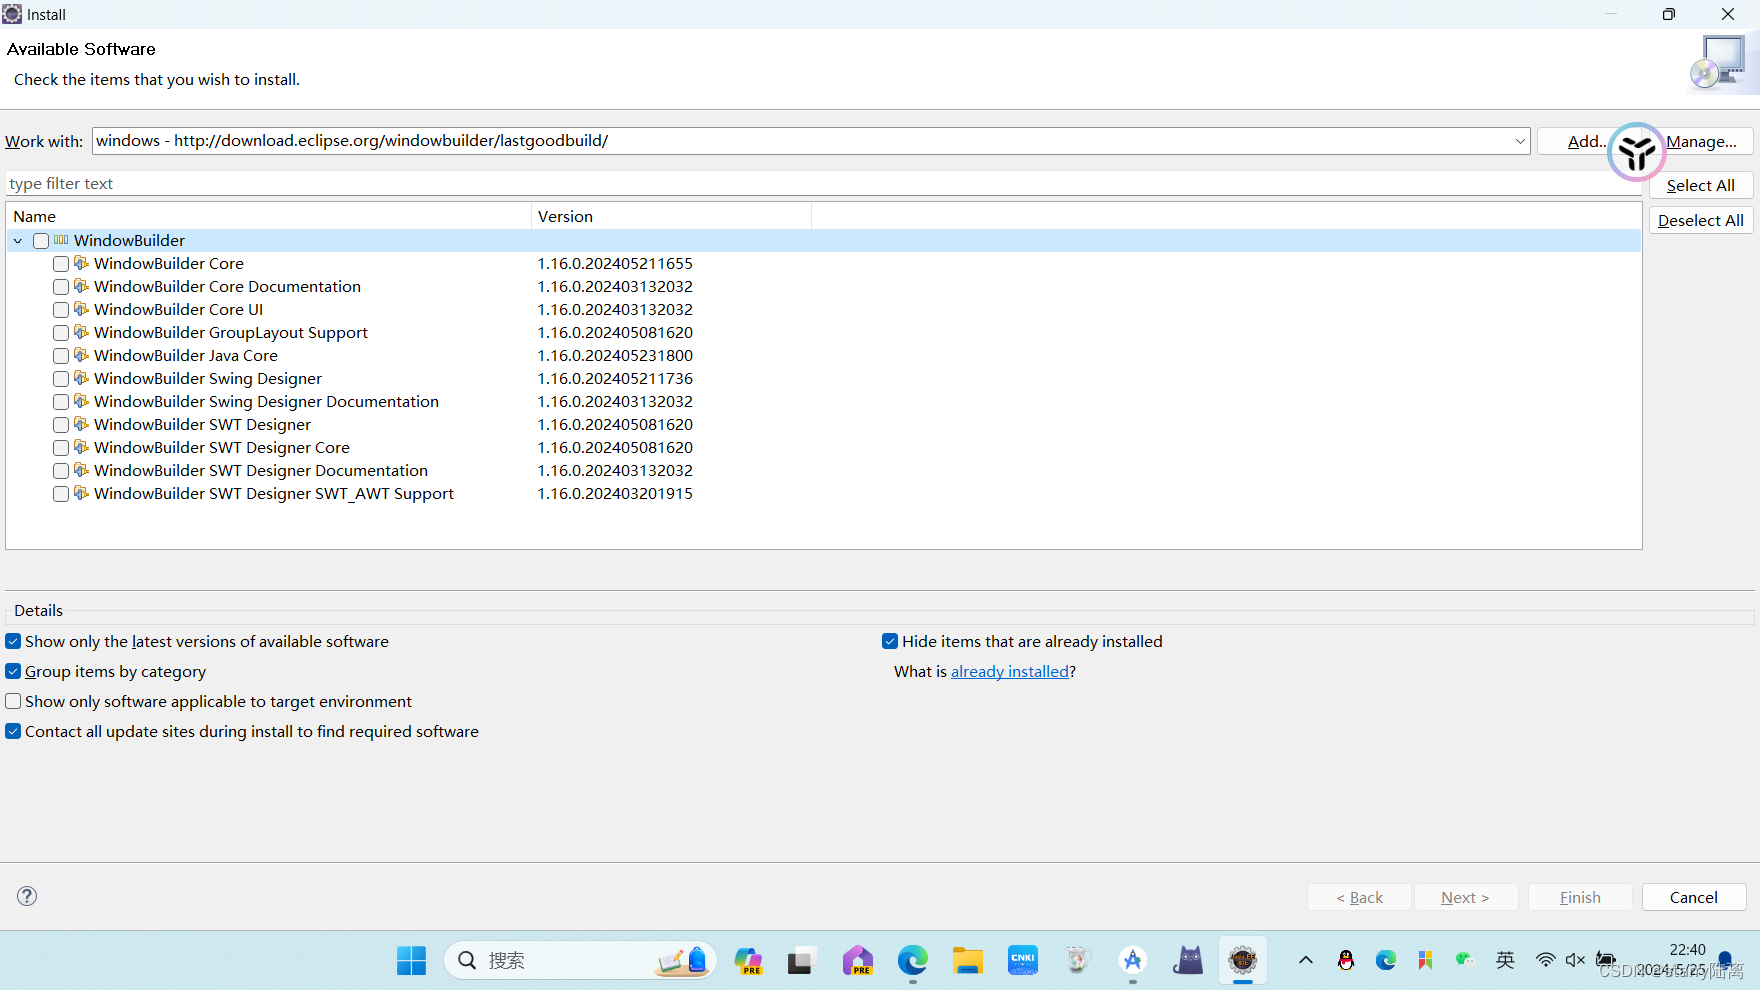Screen dimensions: 1760x990
Task: Open the Work with sites dropdown
Action: pos(1520,141)
